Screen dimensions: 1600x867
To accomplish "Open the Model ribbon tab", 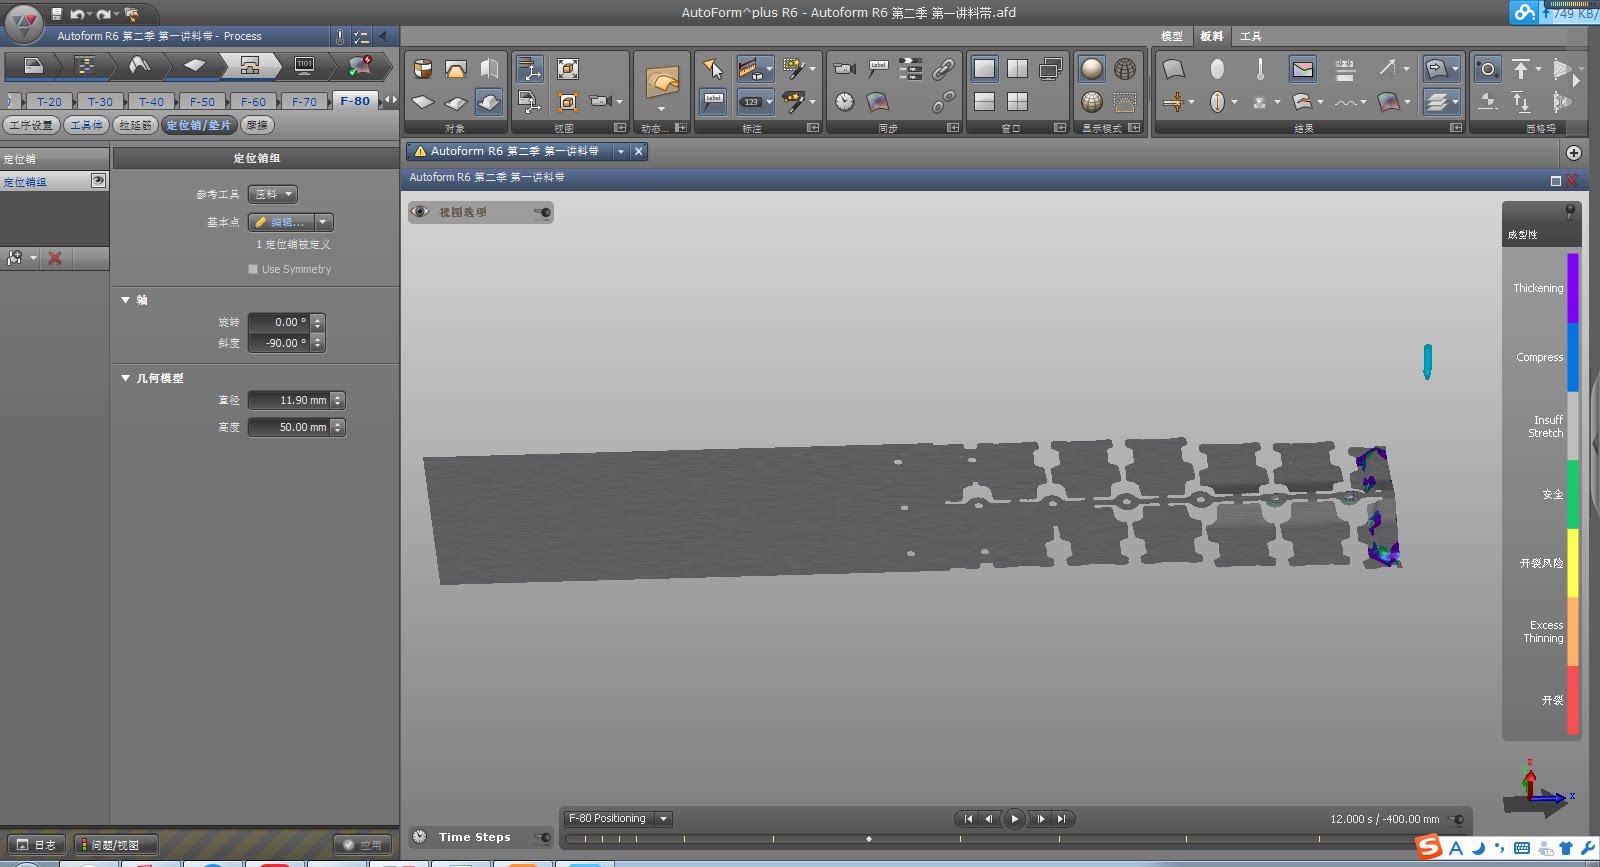I will coord(1172,36).
